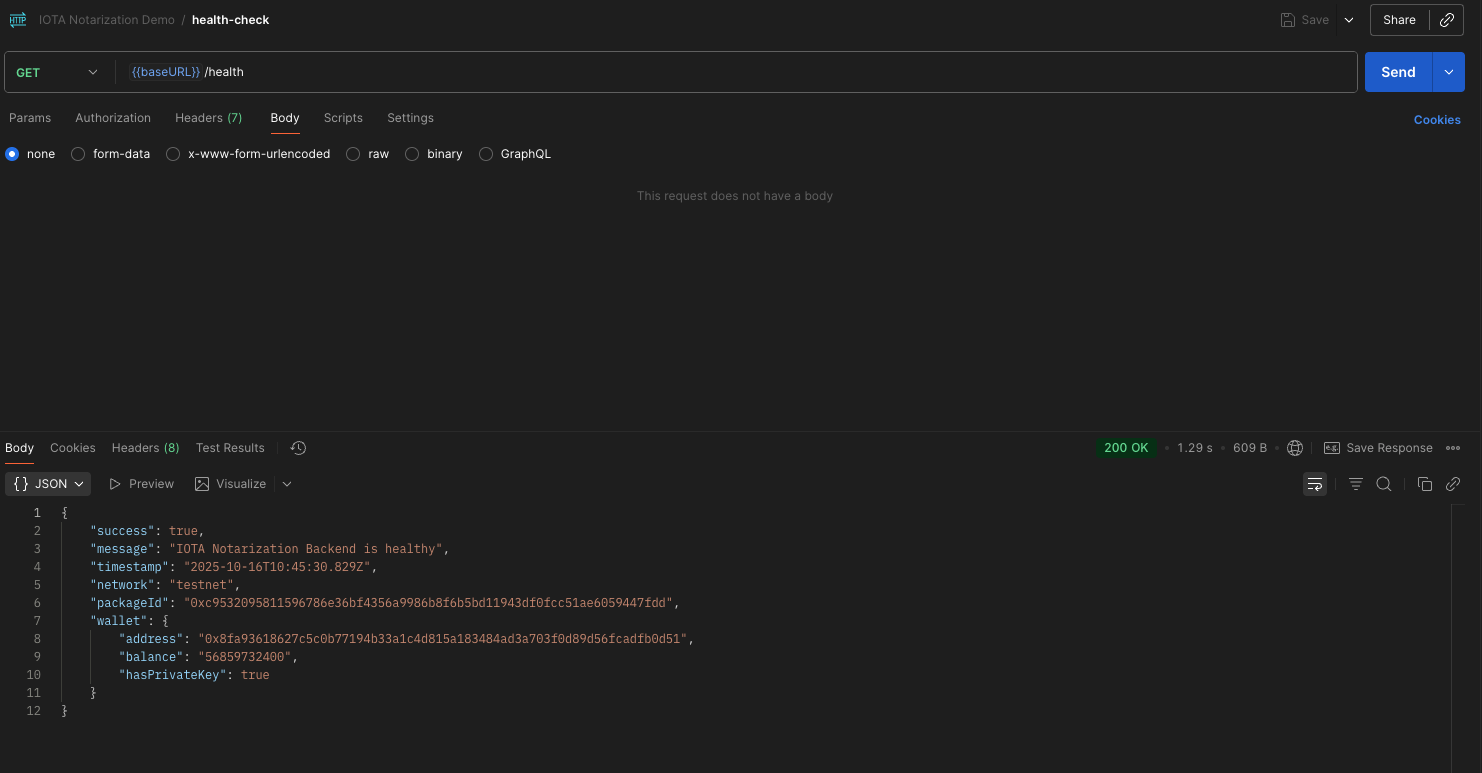This screenshot has width=1482, height=773.
Task: Open the Test Results tab
Action: coord(230,448)
